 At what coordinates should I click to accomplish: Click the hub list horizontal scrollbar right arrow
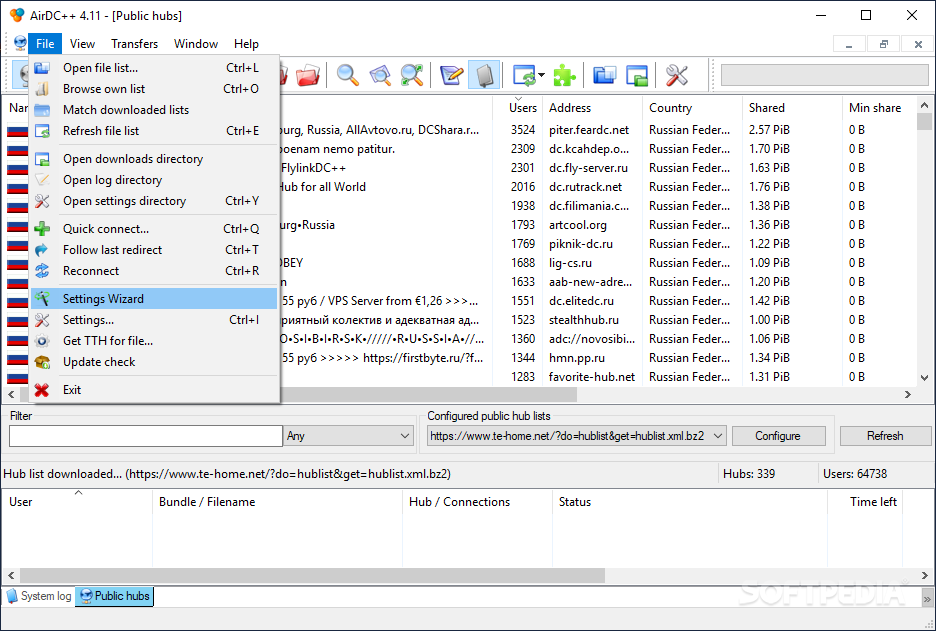(x=908, y=395)
